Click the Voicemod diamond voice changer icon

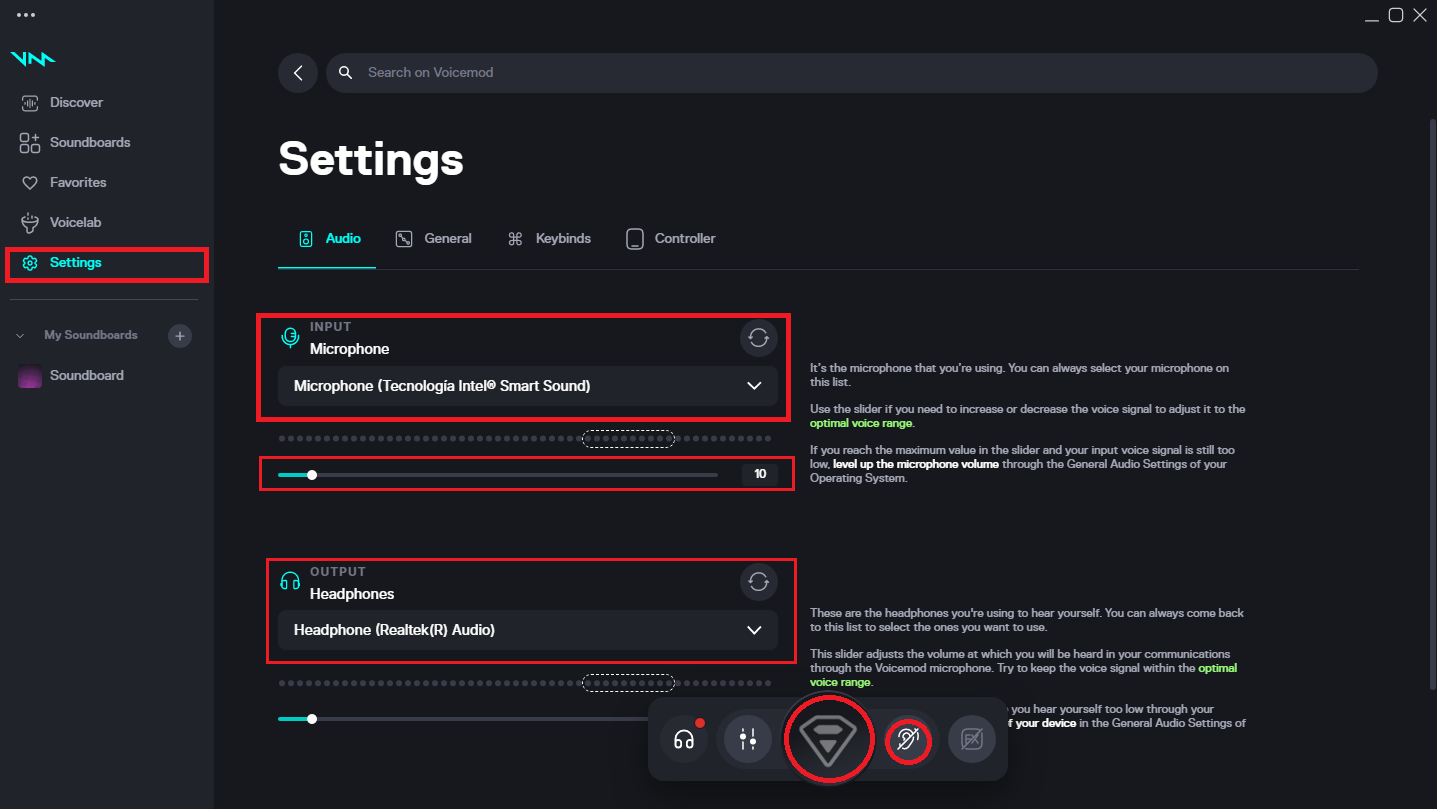pos(829,739)
